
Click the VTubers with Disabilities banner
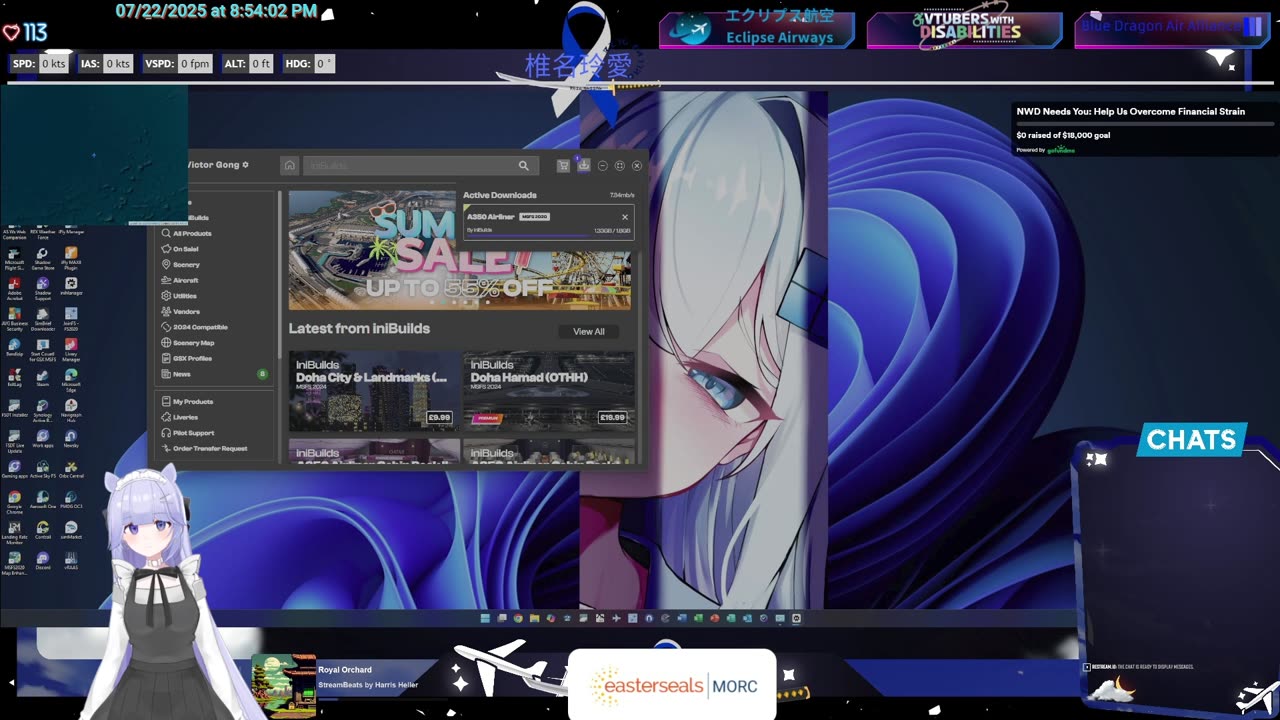pyautogui.click(x=964, y=29)
